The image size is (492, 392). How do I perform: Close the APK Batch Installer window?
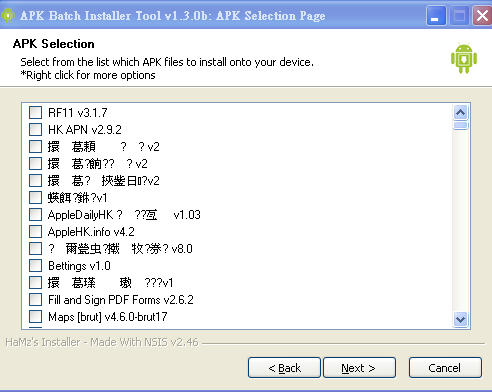click(482, 15)
